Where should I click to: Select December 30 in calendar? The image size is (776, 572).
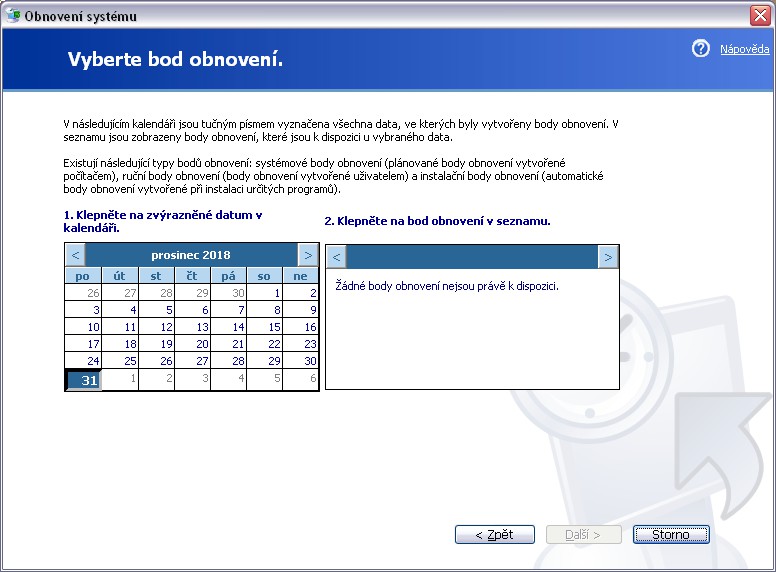(301, 361)
